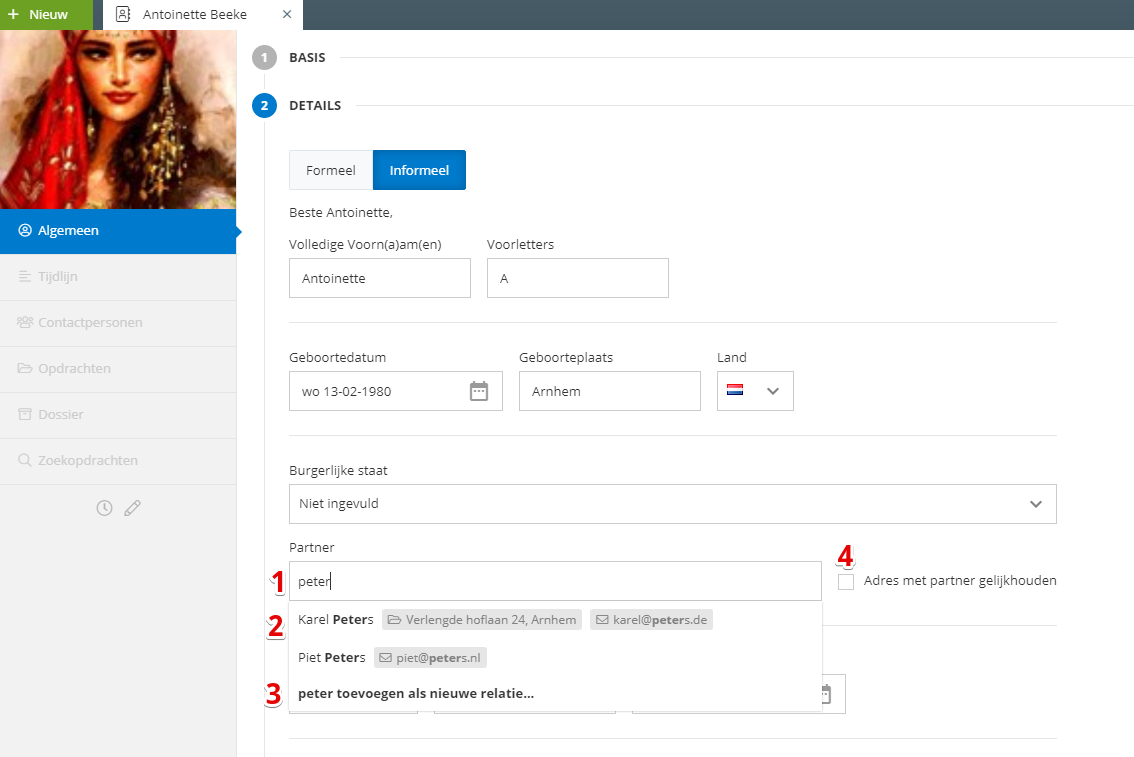1134x757 pixels.
Task: Open the Opdrachten sidebar section
Action: click(118, 369)
